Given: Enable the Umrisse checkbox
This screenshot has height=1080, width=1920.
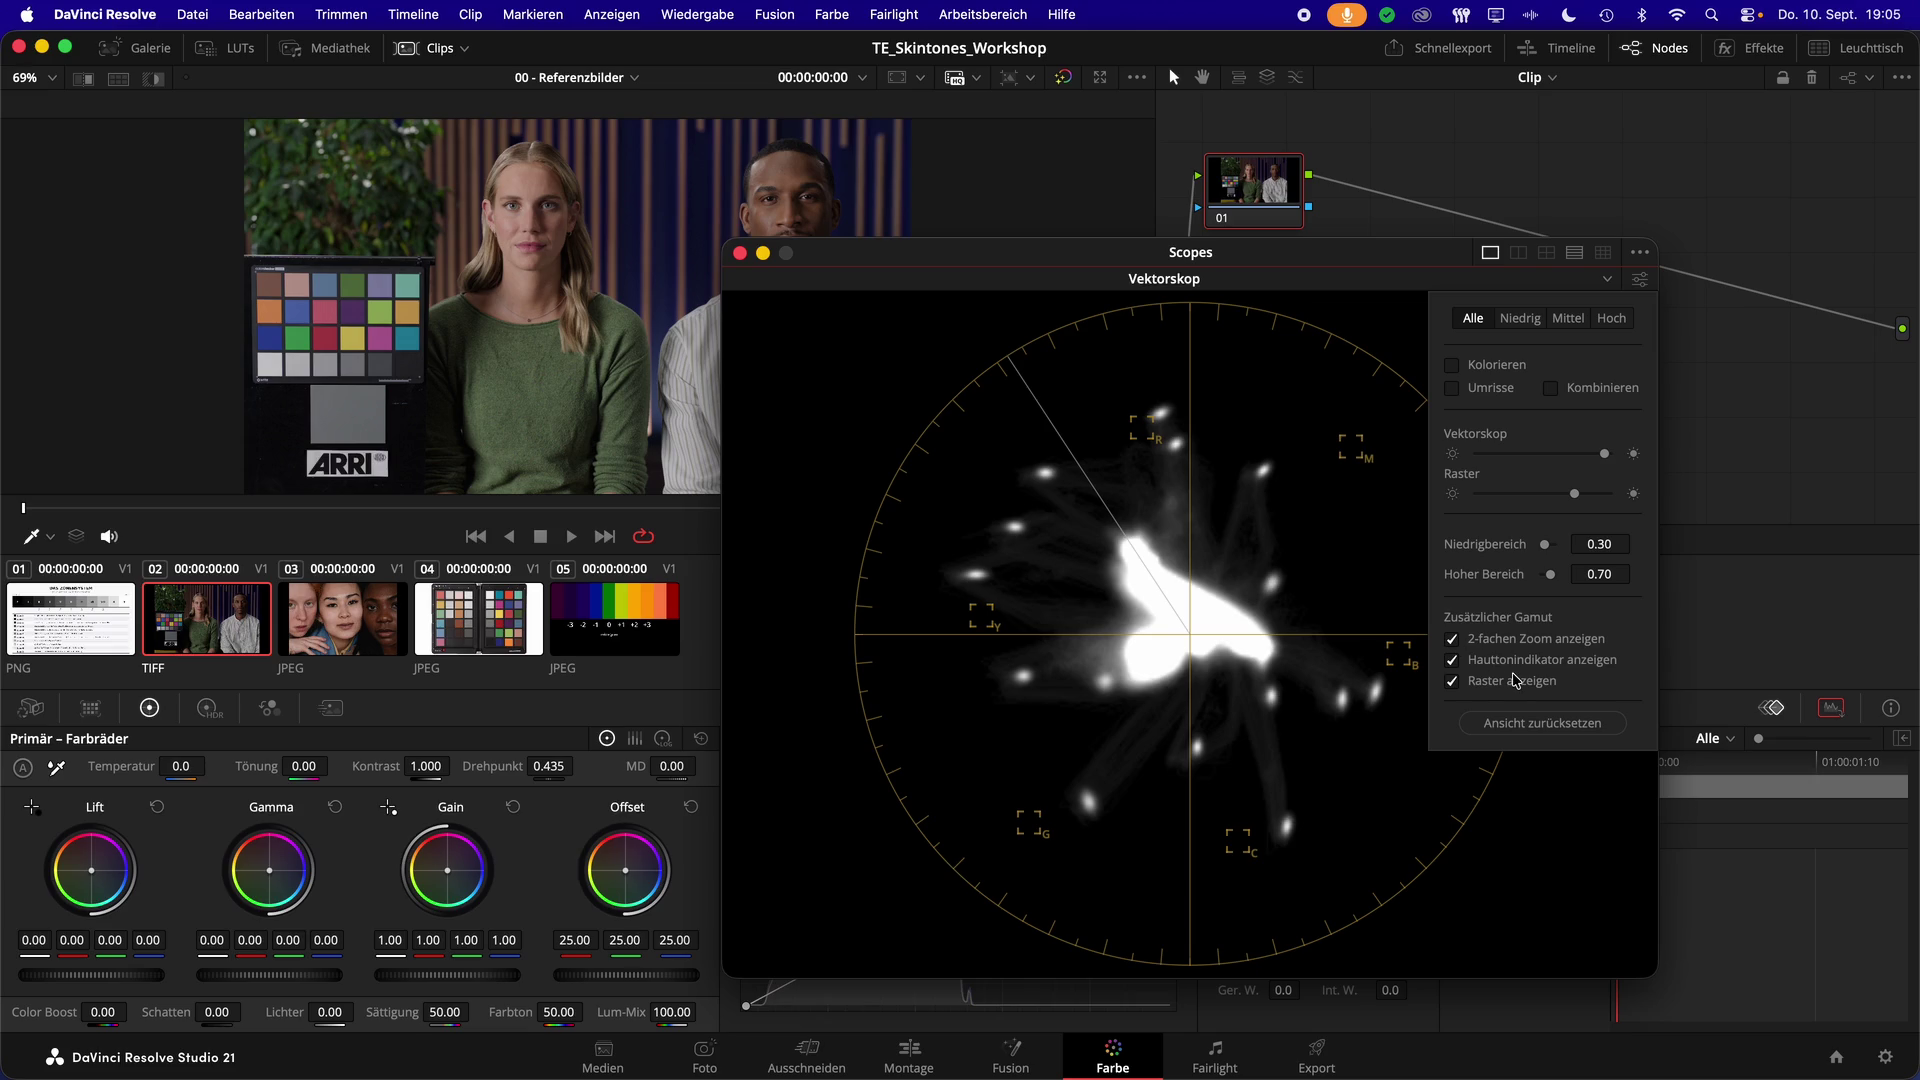Looking at the screenshot, I should pyautogui.click(x=1452, y=388).
